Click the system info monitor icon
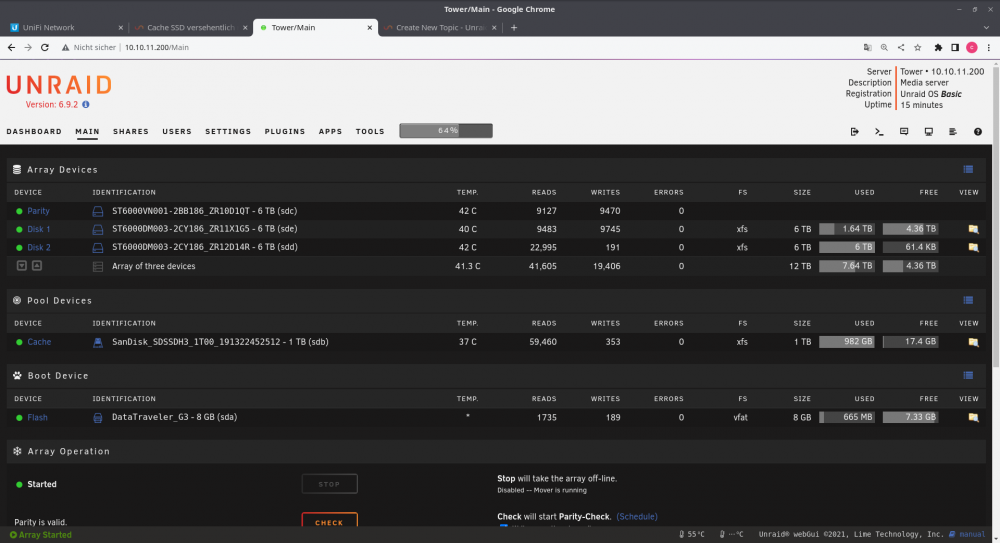This screenshot has width=1000, height=543. click(929, 131)
